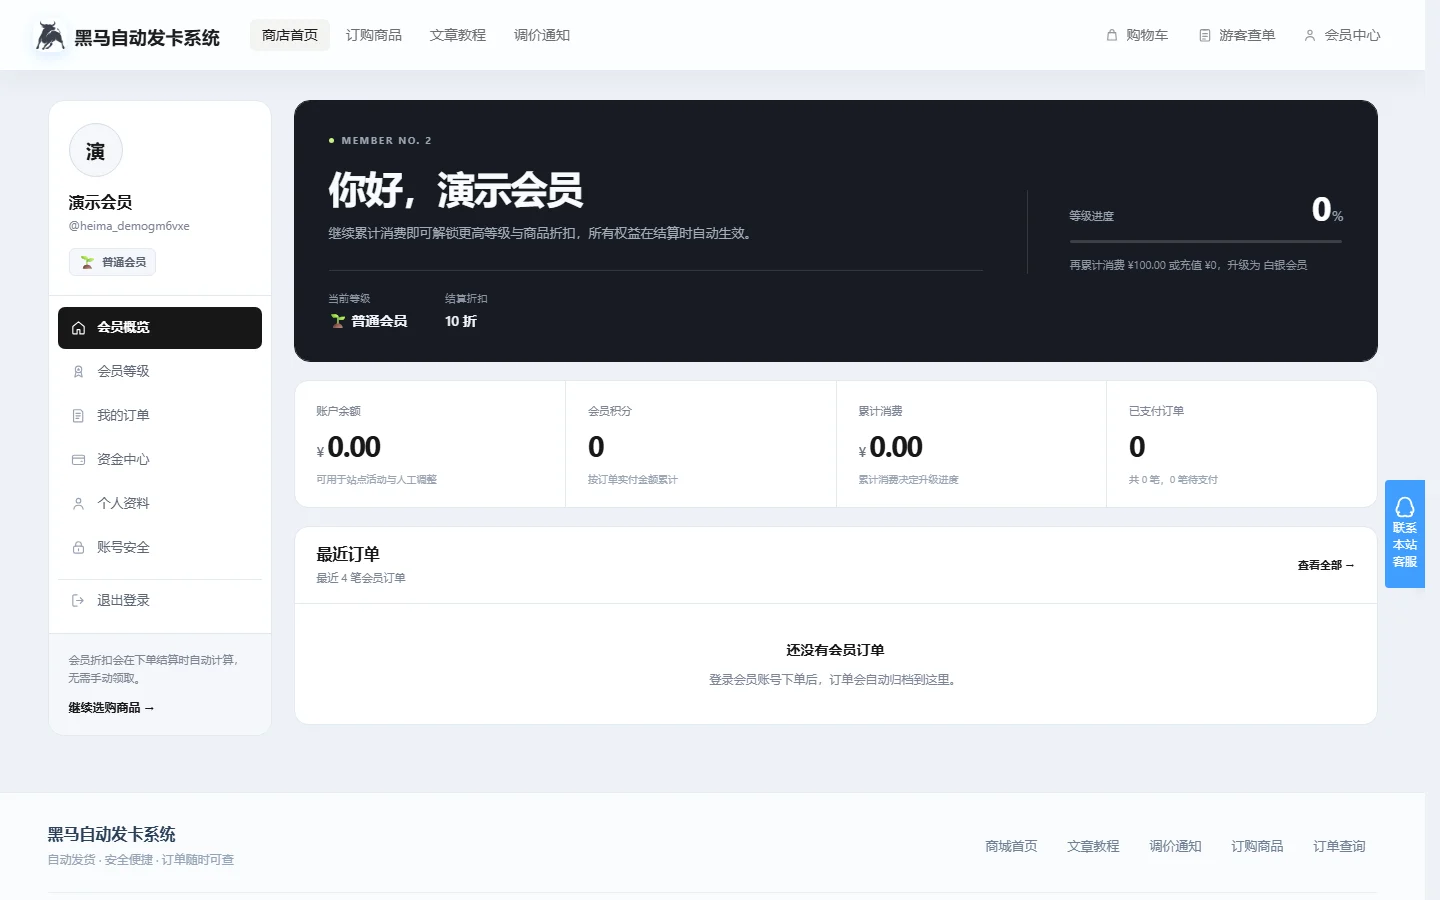Click the footer 订购商品 link

(1257, 846)
